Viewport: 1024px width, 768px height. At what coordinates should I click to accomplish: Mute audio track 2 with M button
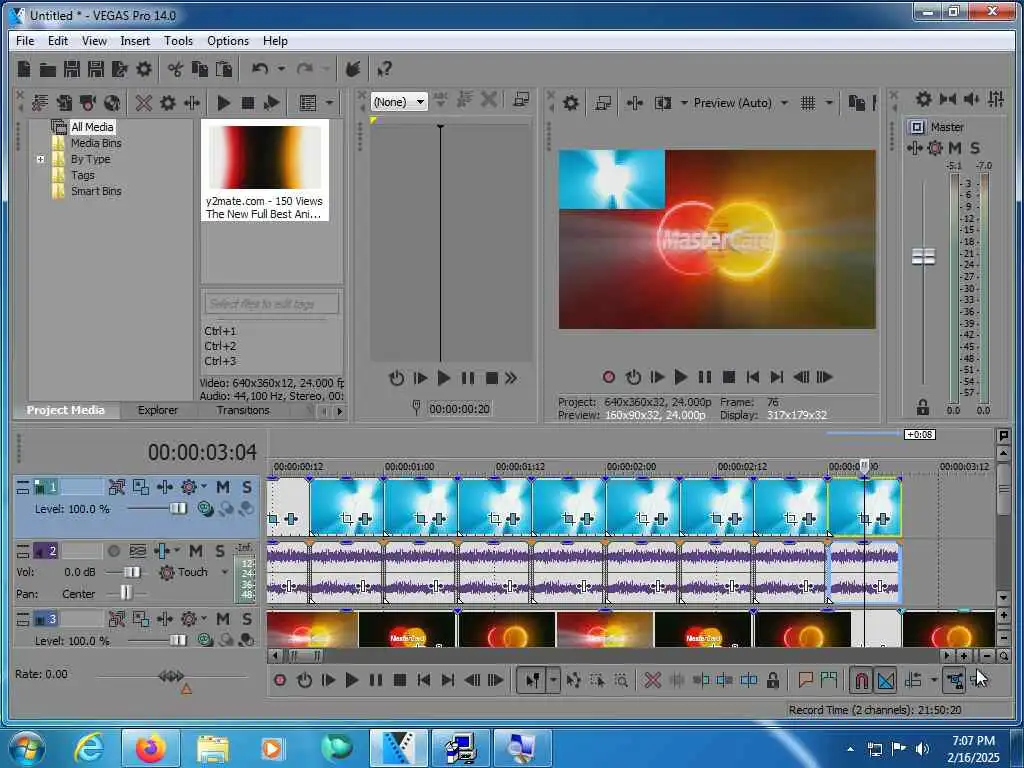[195, 552]
